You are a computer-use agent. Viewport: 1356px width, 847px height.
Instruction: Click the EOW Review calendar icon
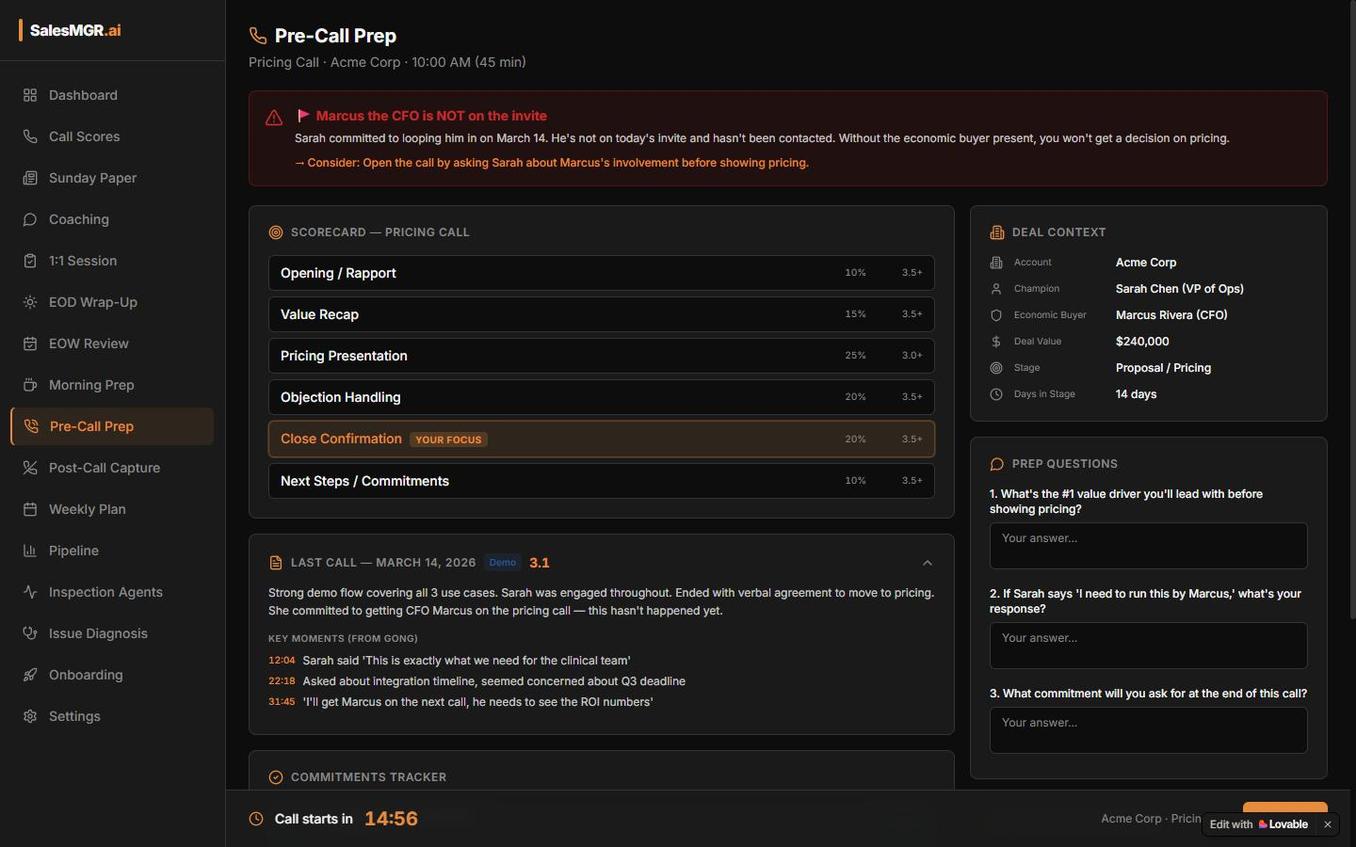point(30,344)
